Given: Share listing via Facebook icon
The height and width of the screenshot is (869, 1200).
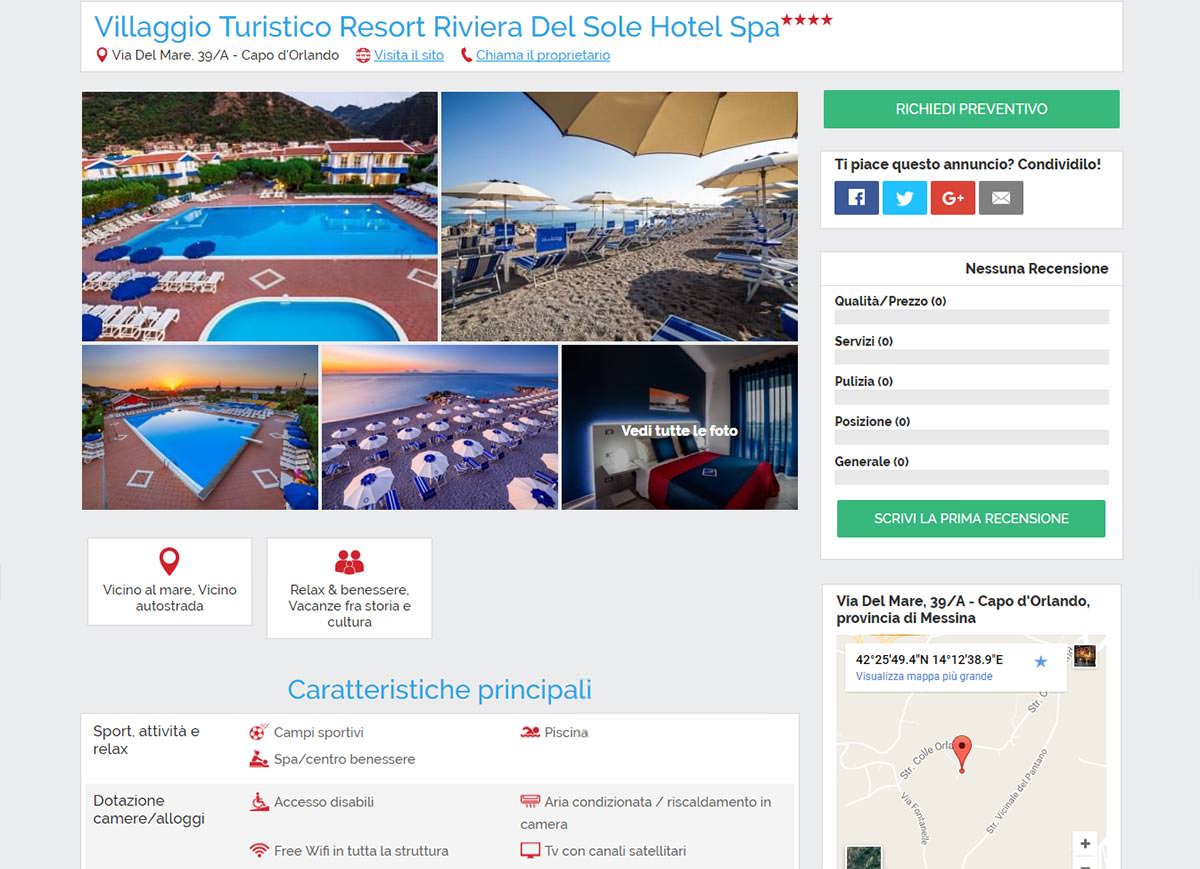Looking at the screenshot, I should (857, 198).
